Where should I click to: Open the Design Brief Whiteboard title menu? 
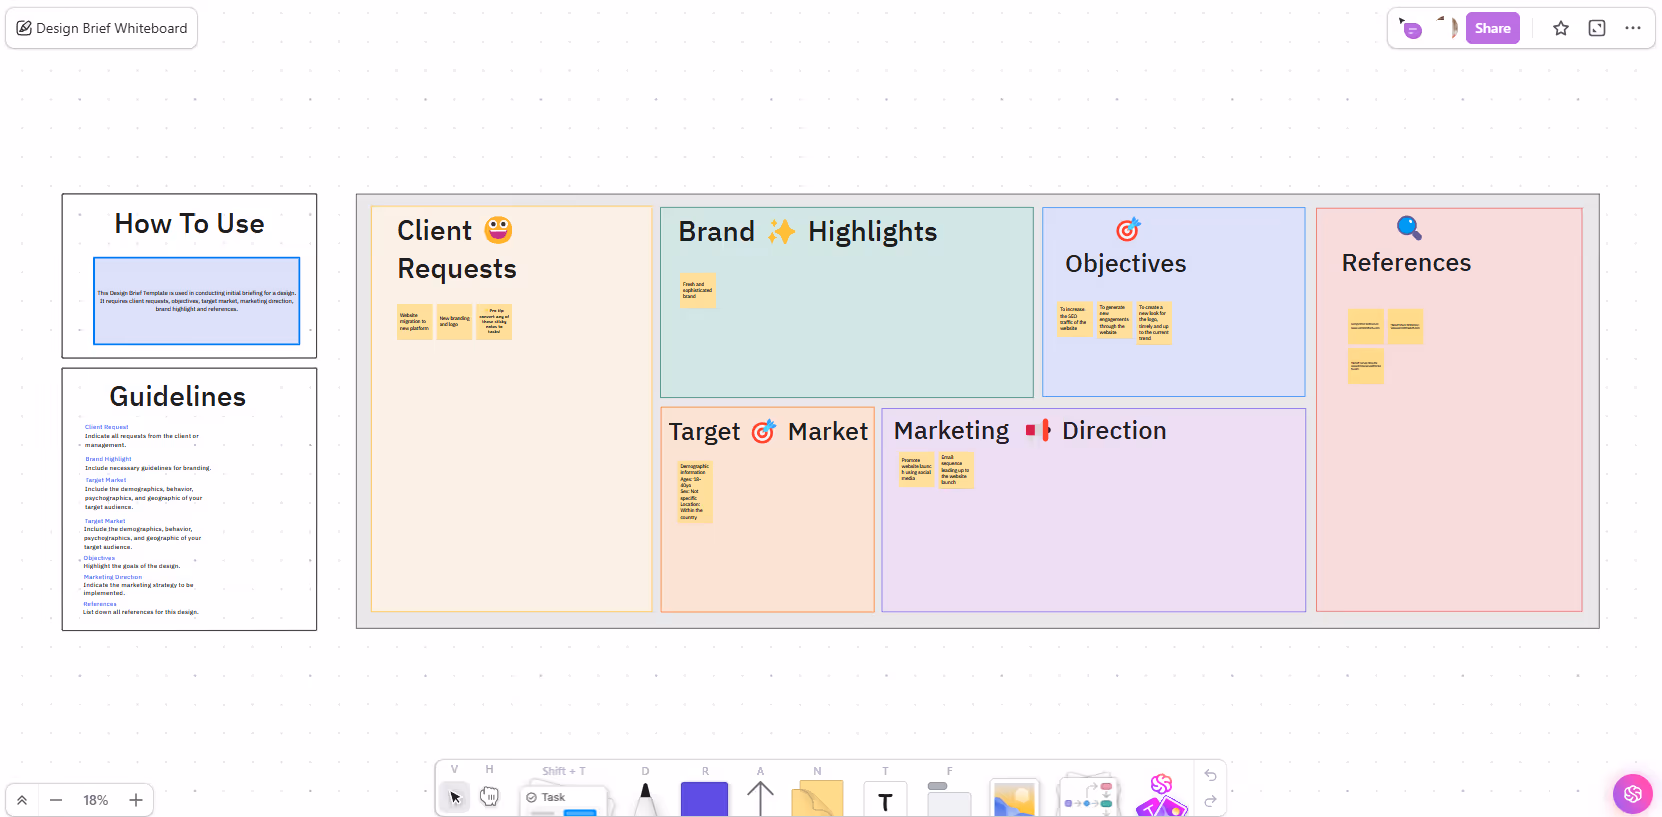click(100, 28)
